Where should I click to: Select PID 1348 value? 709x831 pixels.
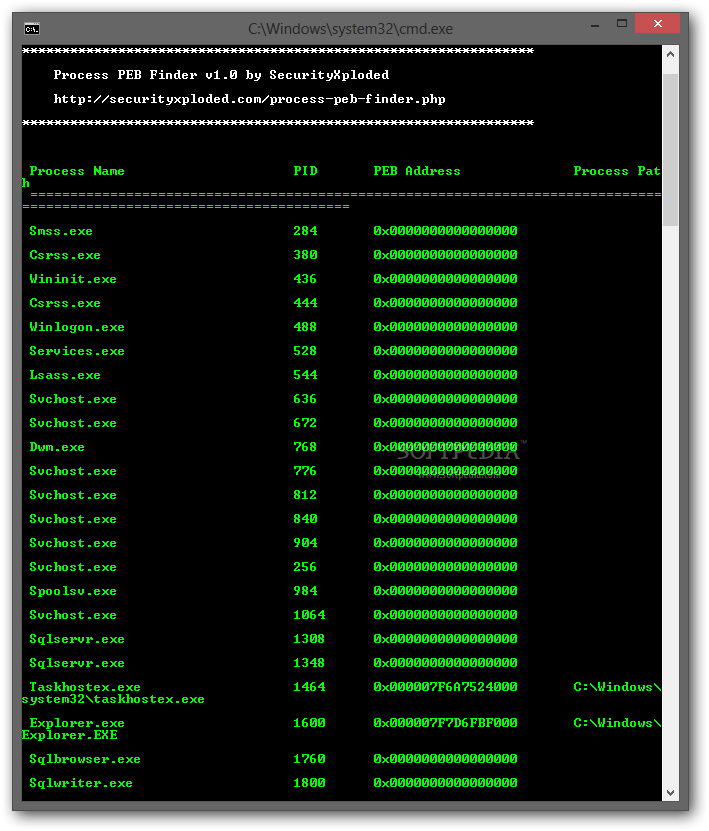(x=309, y=663)
